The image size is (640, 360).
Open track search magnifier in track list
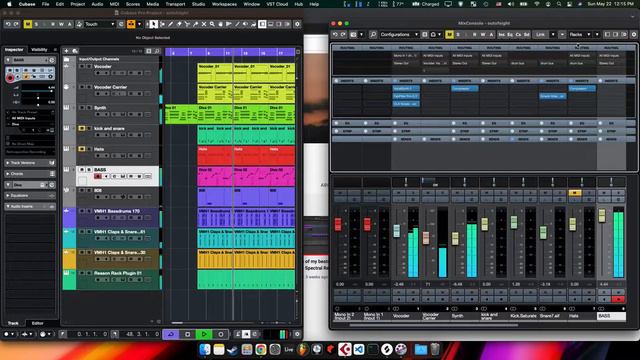[x=157, y=51]
